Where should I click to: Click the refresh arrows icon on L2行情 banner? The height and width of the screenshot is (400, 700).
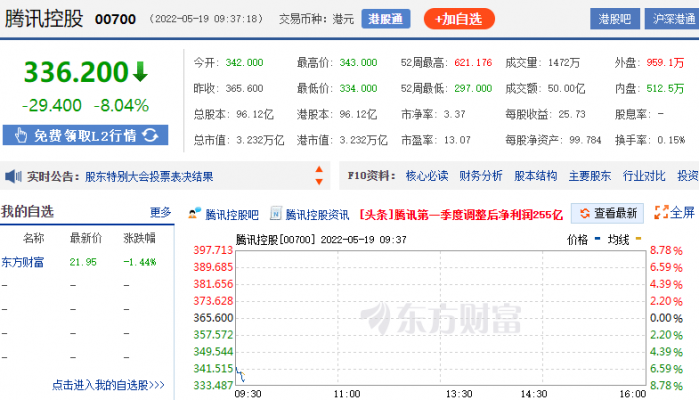click(x=150, y=135)
